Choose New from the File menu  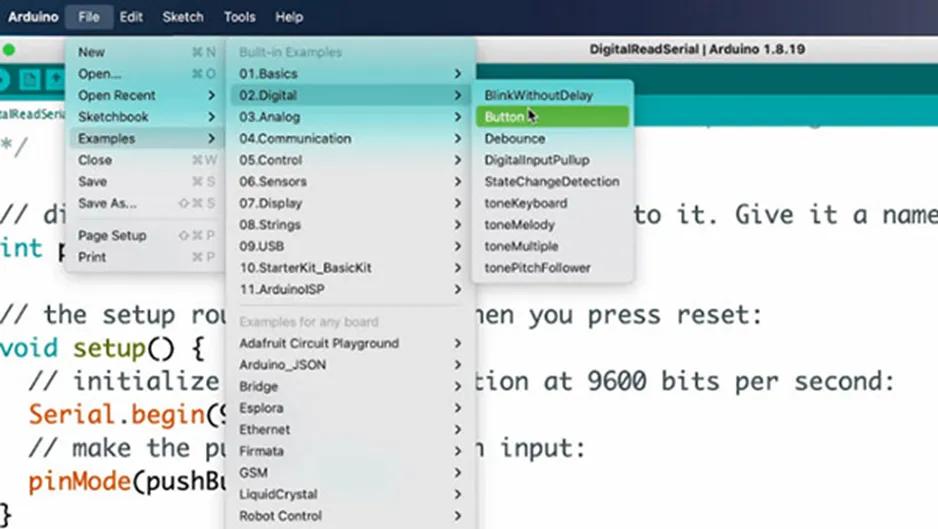click(x=146, y=52)
